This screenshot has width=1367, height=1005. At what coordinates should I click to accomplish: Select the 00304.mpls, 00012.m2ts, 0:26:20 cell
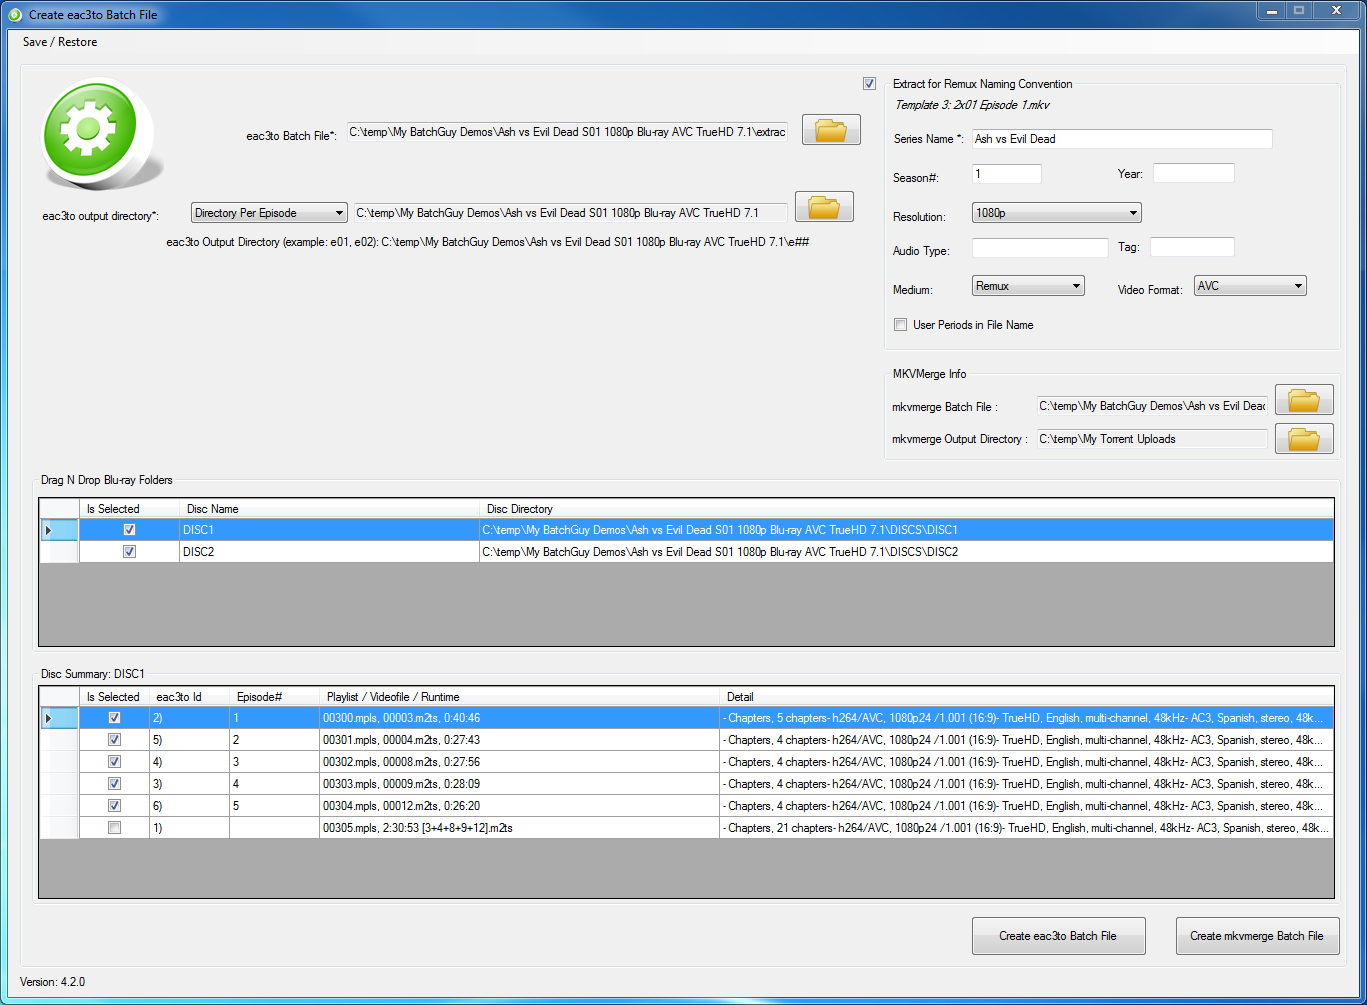coord(519,806)
